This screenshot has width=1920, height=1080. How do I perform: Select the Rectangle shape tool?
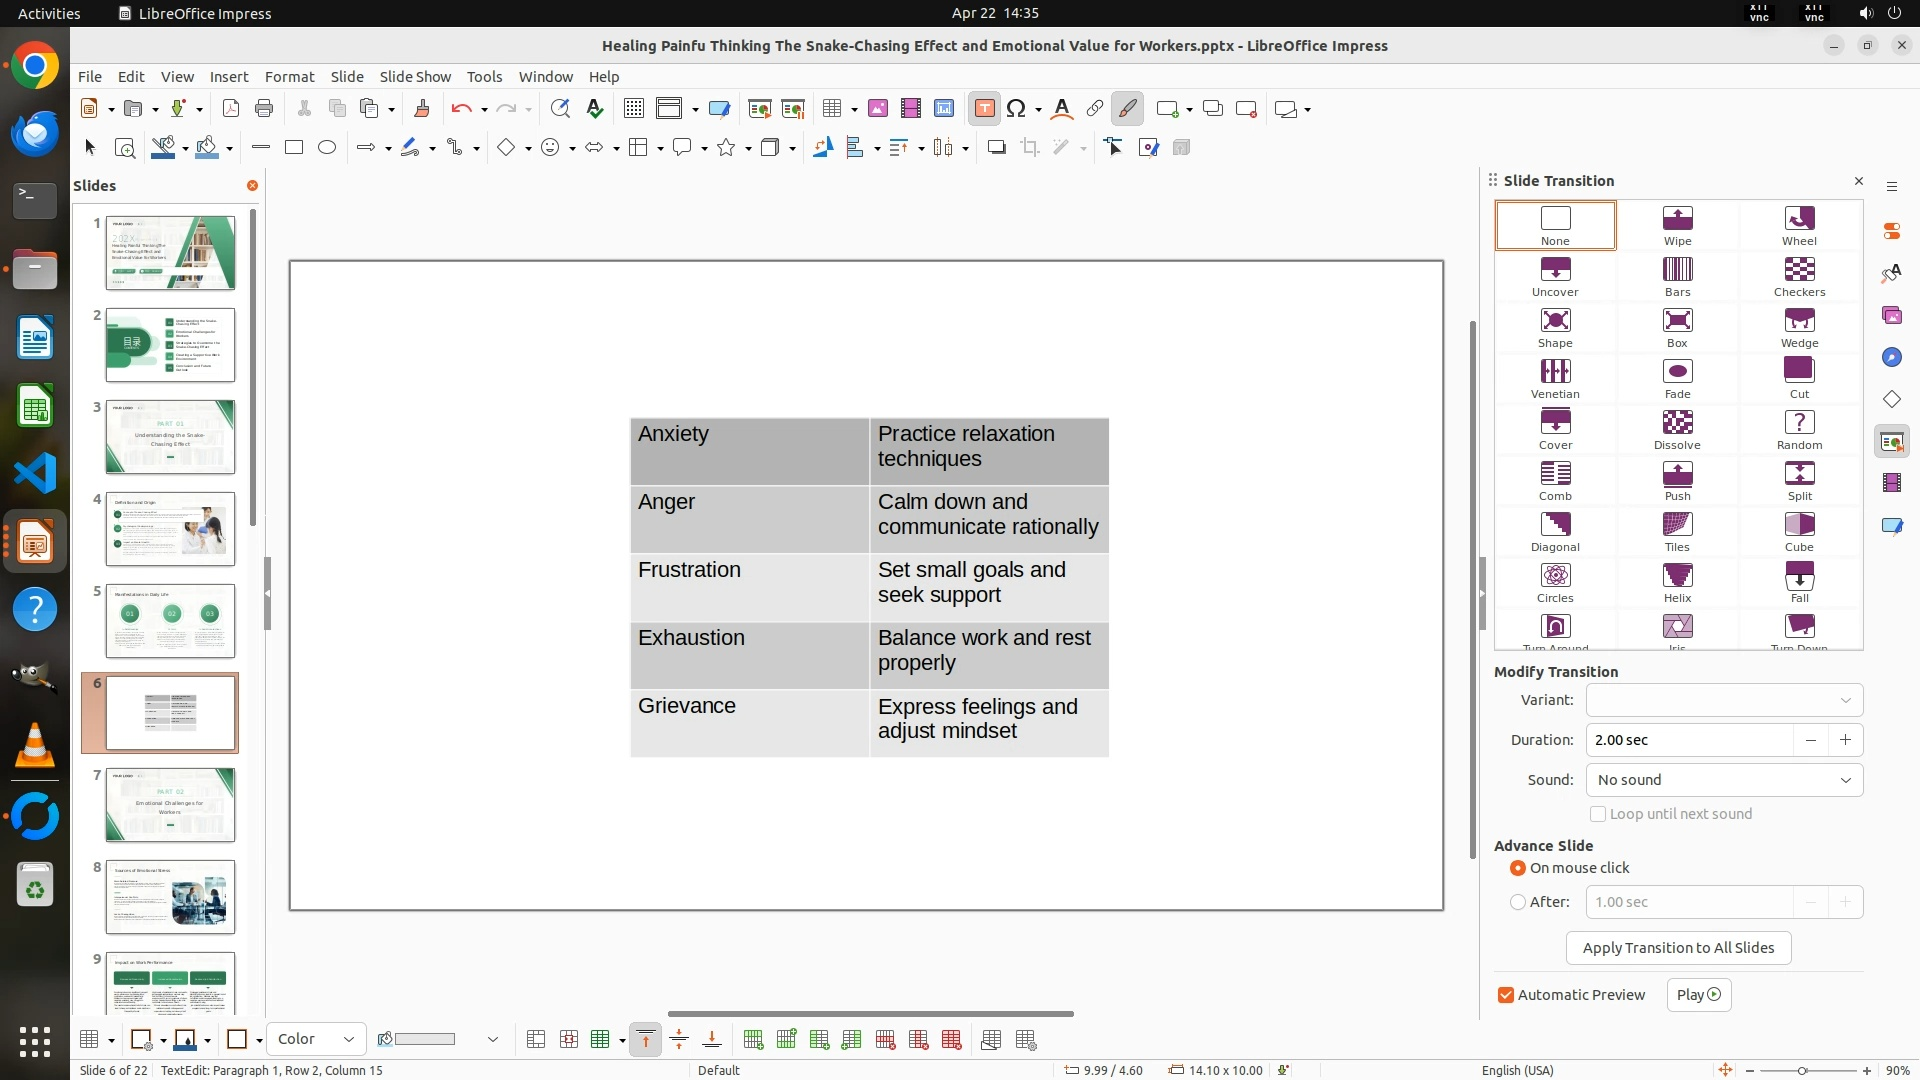click(x=294, y=147)
